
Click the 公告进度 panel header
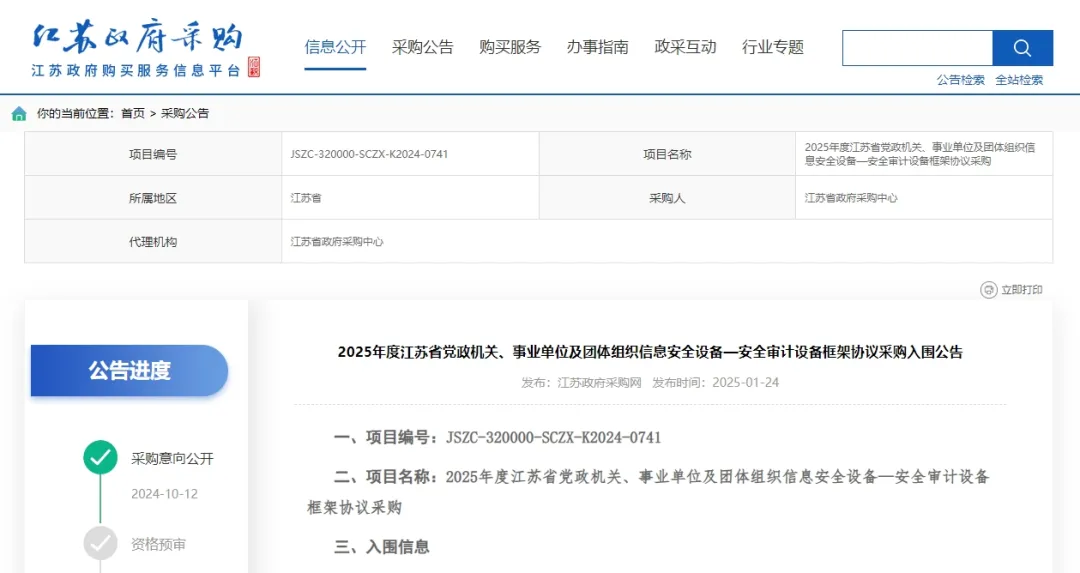pos(129,371)
